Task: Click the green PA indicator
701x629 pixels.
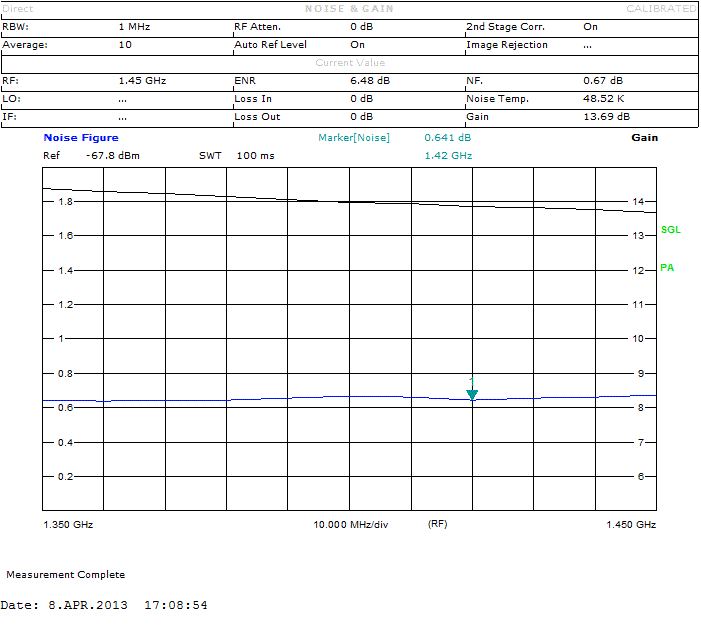Action: [667, 268]
